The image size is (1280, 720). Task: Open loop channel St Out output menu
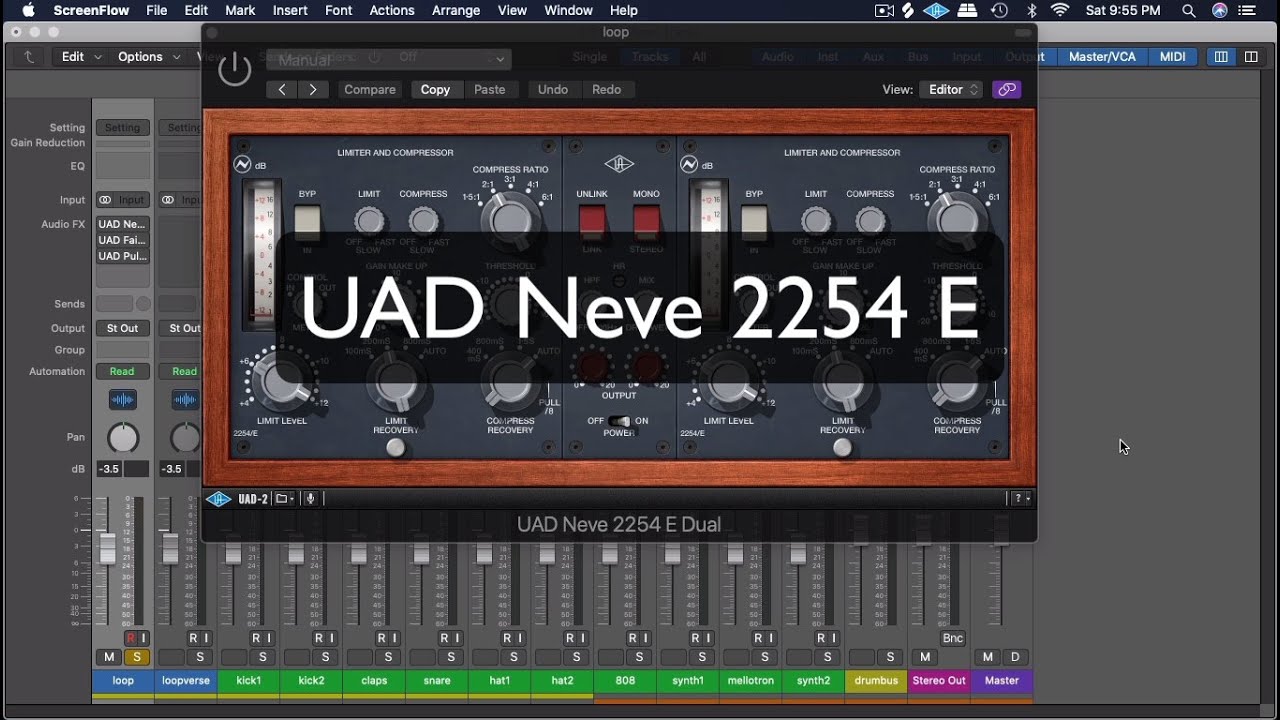pyautogui.click(x=122, y=328)
